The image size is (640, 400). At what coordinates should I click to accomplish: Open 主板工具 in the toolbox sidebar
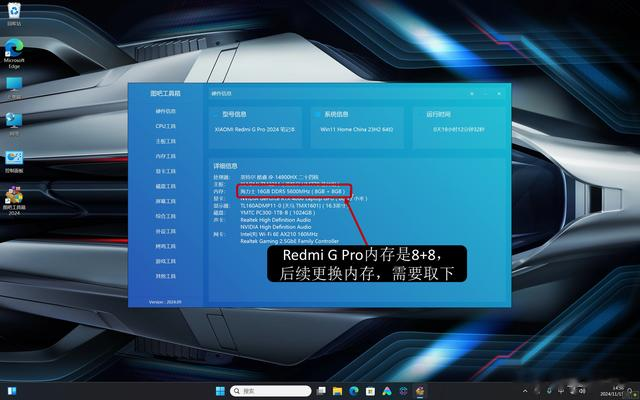tap(165, 141)
